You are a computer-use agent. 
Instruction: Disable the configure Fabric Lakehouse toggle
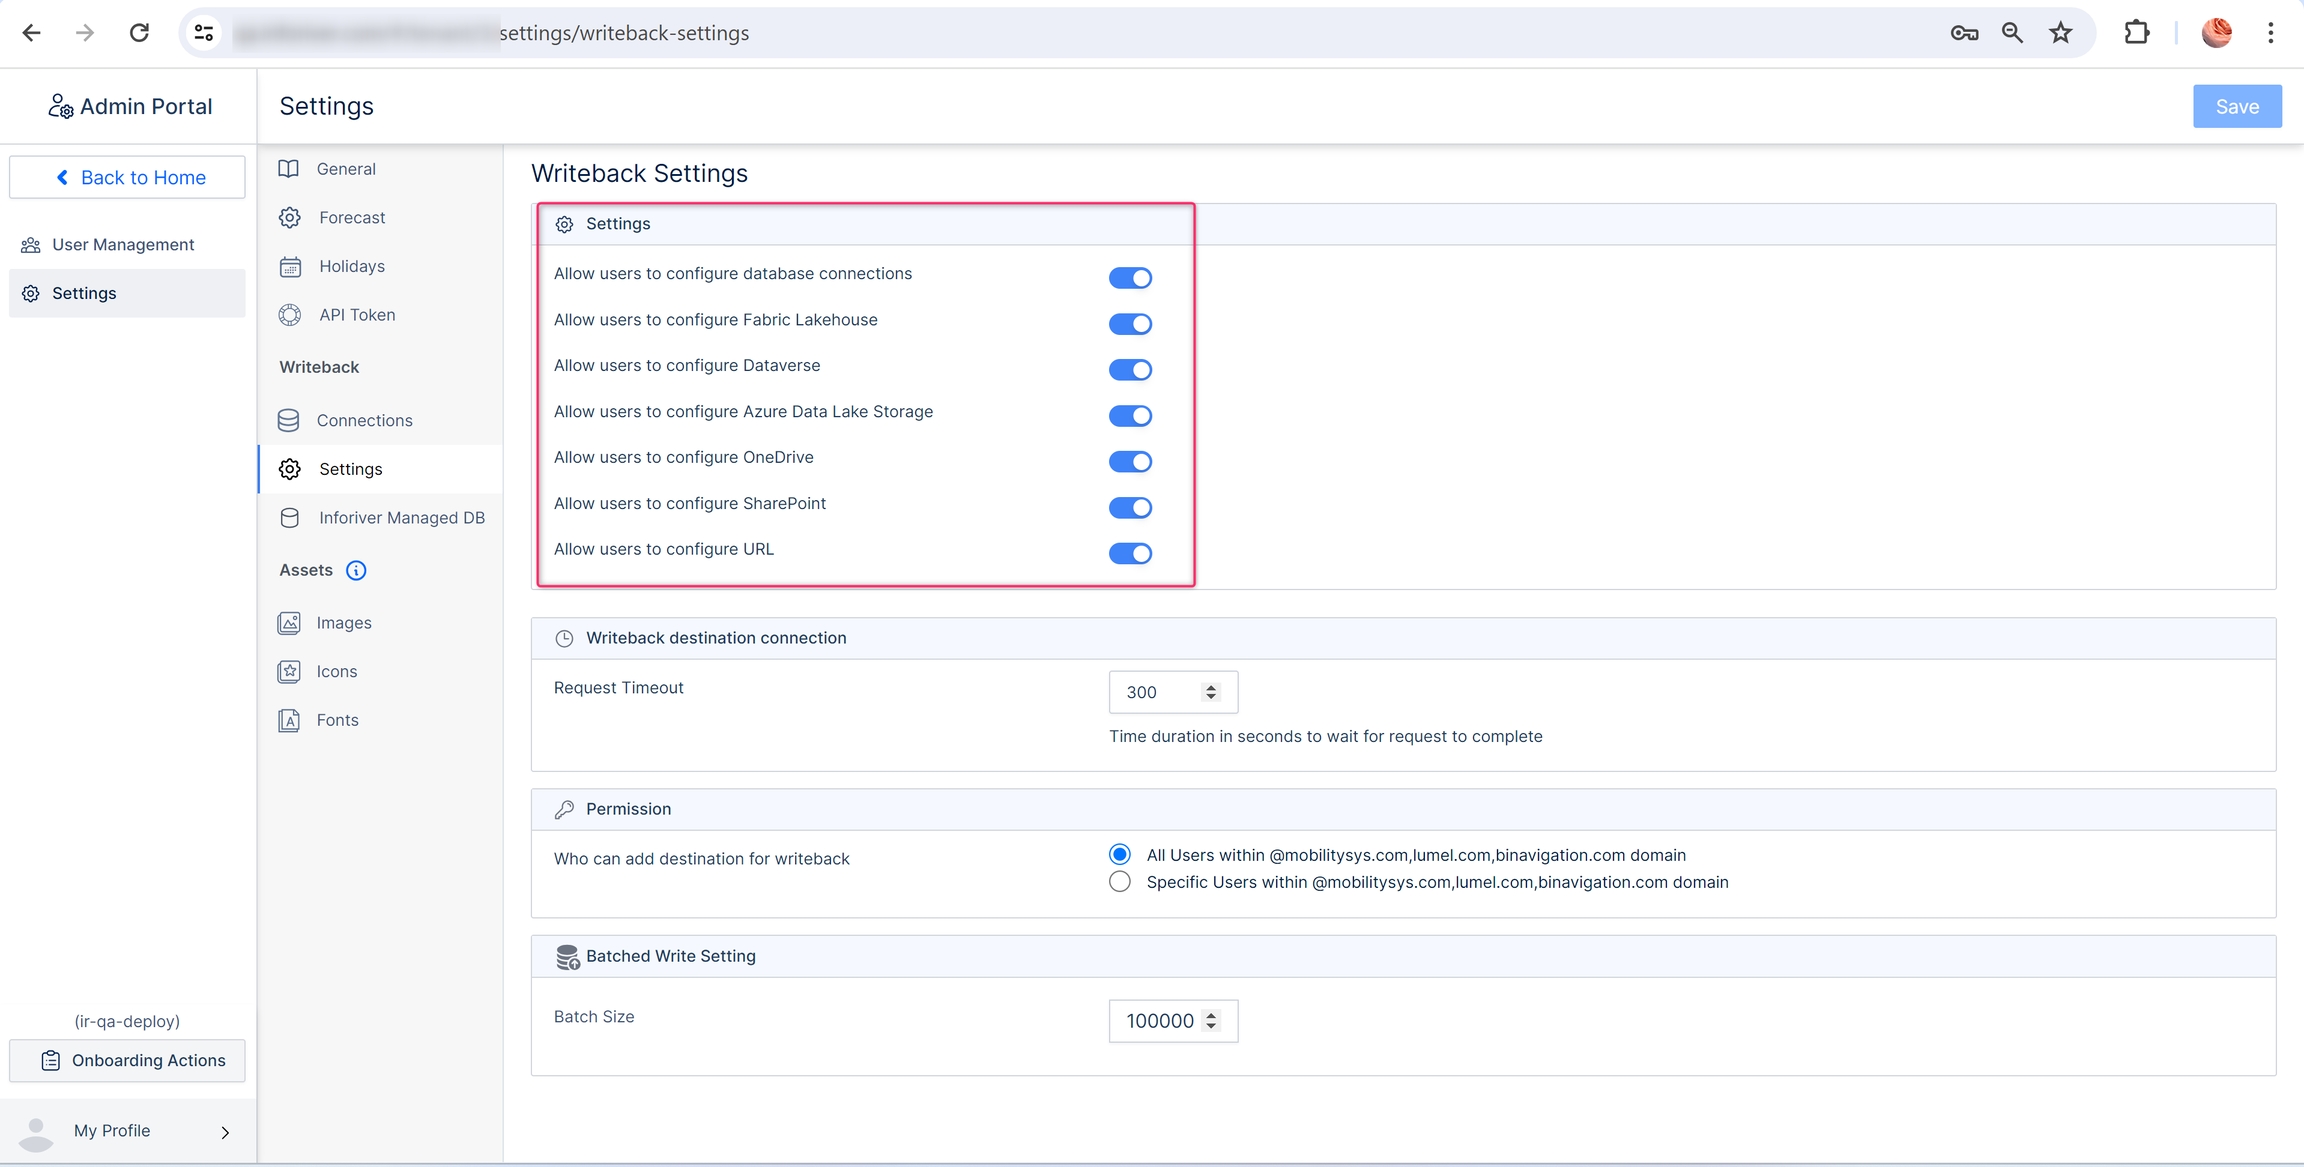tap(1130, 324)
